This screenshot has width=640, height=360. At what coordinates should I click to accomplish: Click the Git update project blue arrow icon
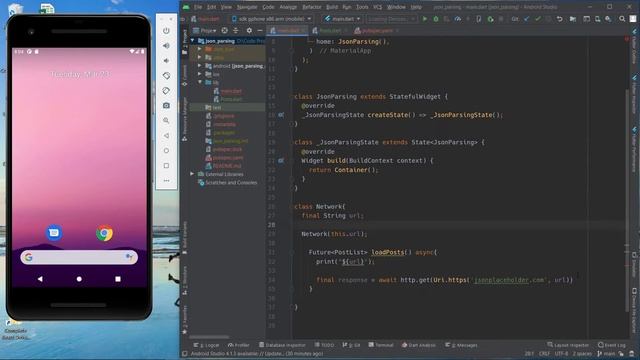click(527, 19)
